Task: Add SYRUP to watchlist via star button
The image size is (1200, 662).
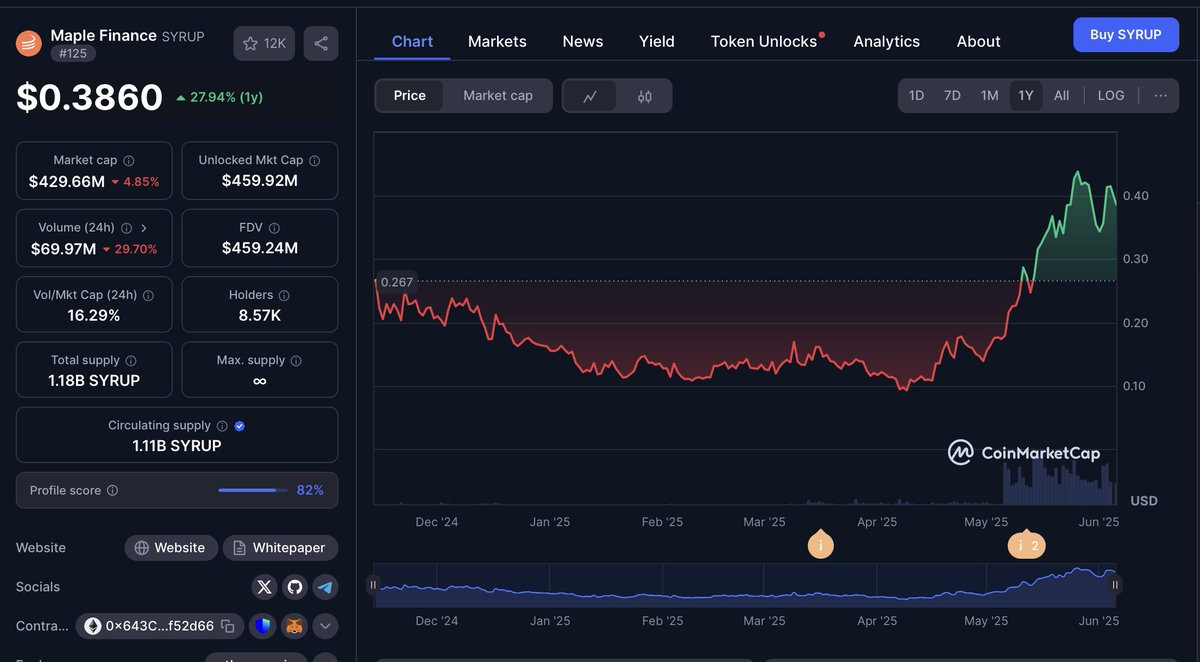Action: (x=264, y=43)
